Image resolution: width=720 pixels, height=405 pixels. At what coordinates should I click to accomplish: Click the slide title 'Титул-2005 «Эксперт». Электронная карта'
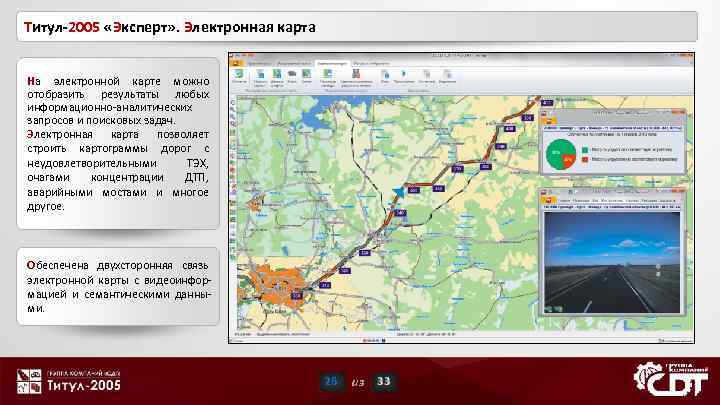point(169,27)
